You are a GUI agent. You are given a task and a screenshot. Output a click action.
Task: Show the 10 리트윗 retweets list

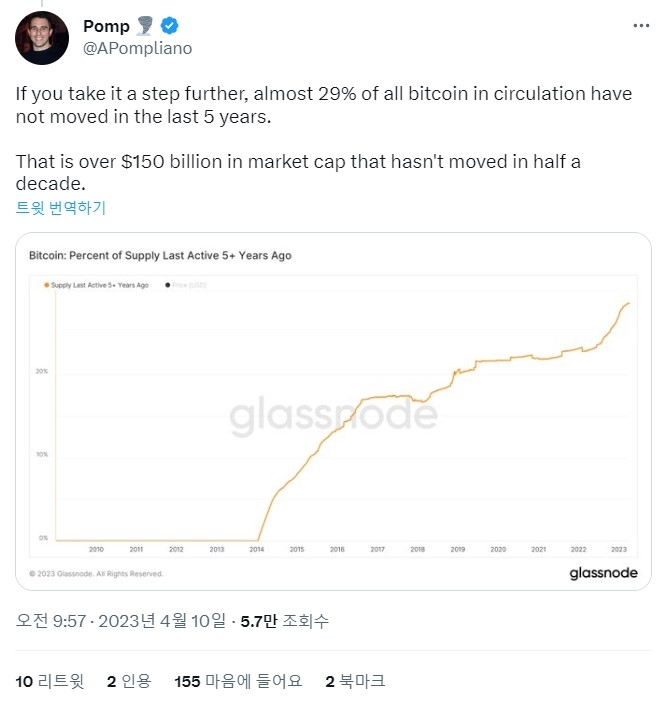click(x=50, y=681)
